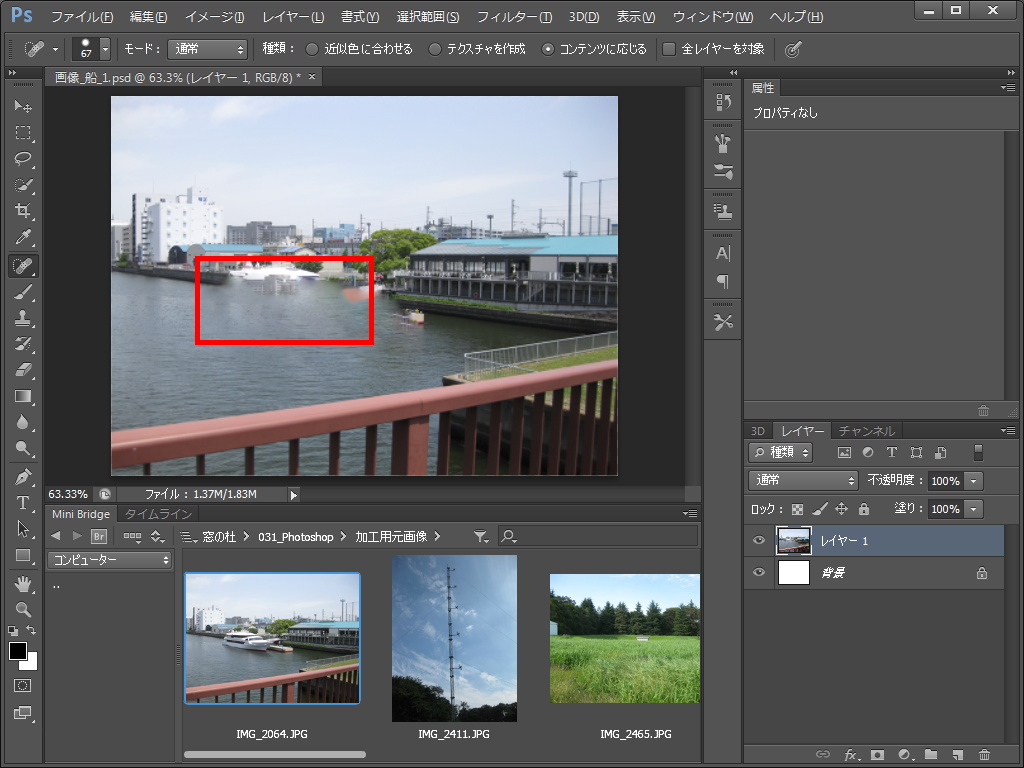
Task: Click the 加工用元画像 breadcrumb folder
Action: point(390,537)
